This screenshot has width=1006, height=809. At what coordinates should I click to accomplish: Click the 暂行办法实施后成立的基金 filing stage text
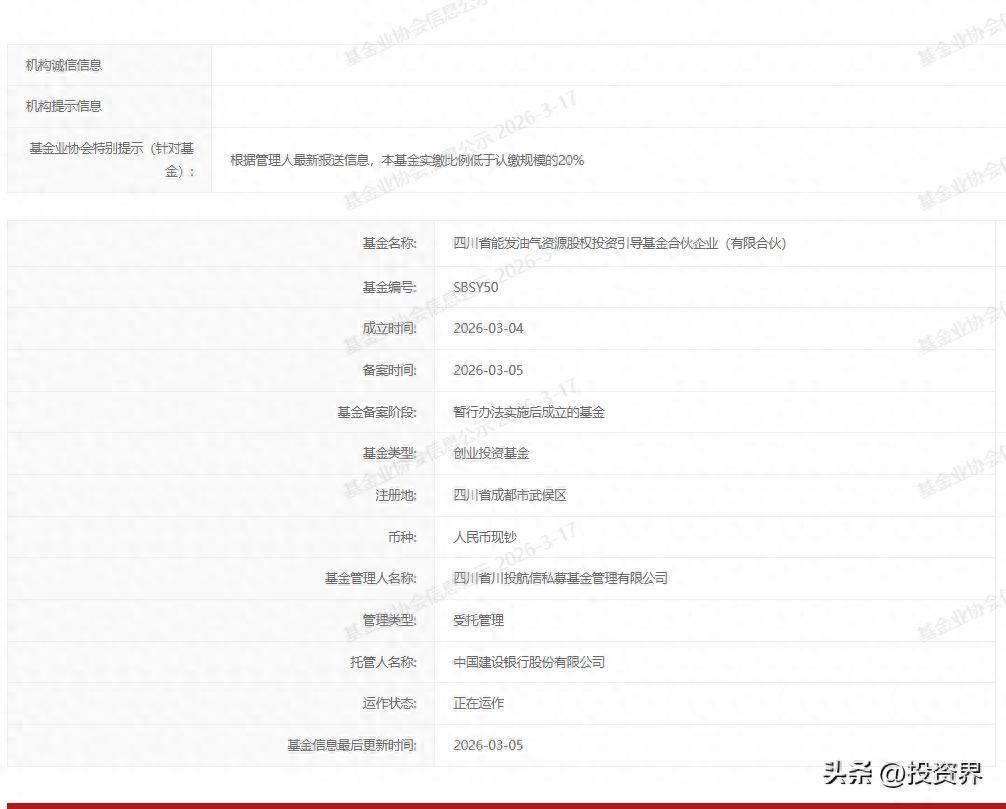click(x=529, y=412)
